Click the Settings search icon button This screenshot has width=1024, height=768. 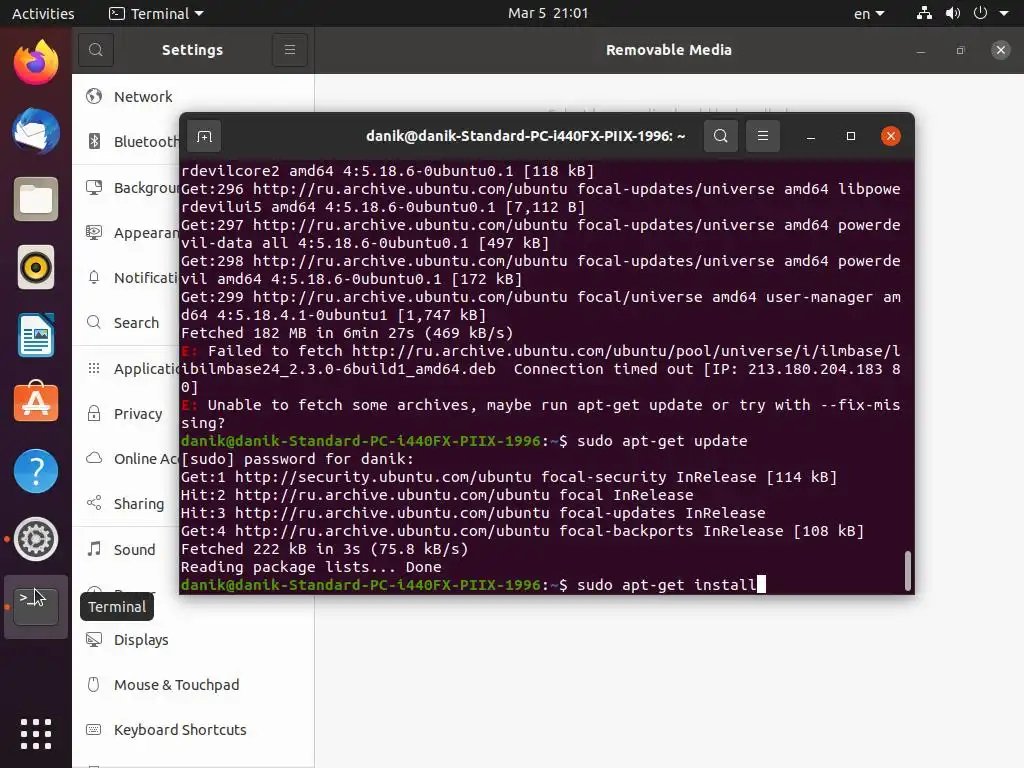[96, 50]
